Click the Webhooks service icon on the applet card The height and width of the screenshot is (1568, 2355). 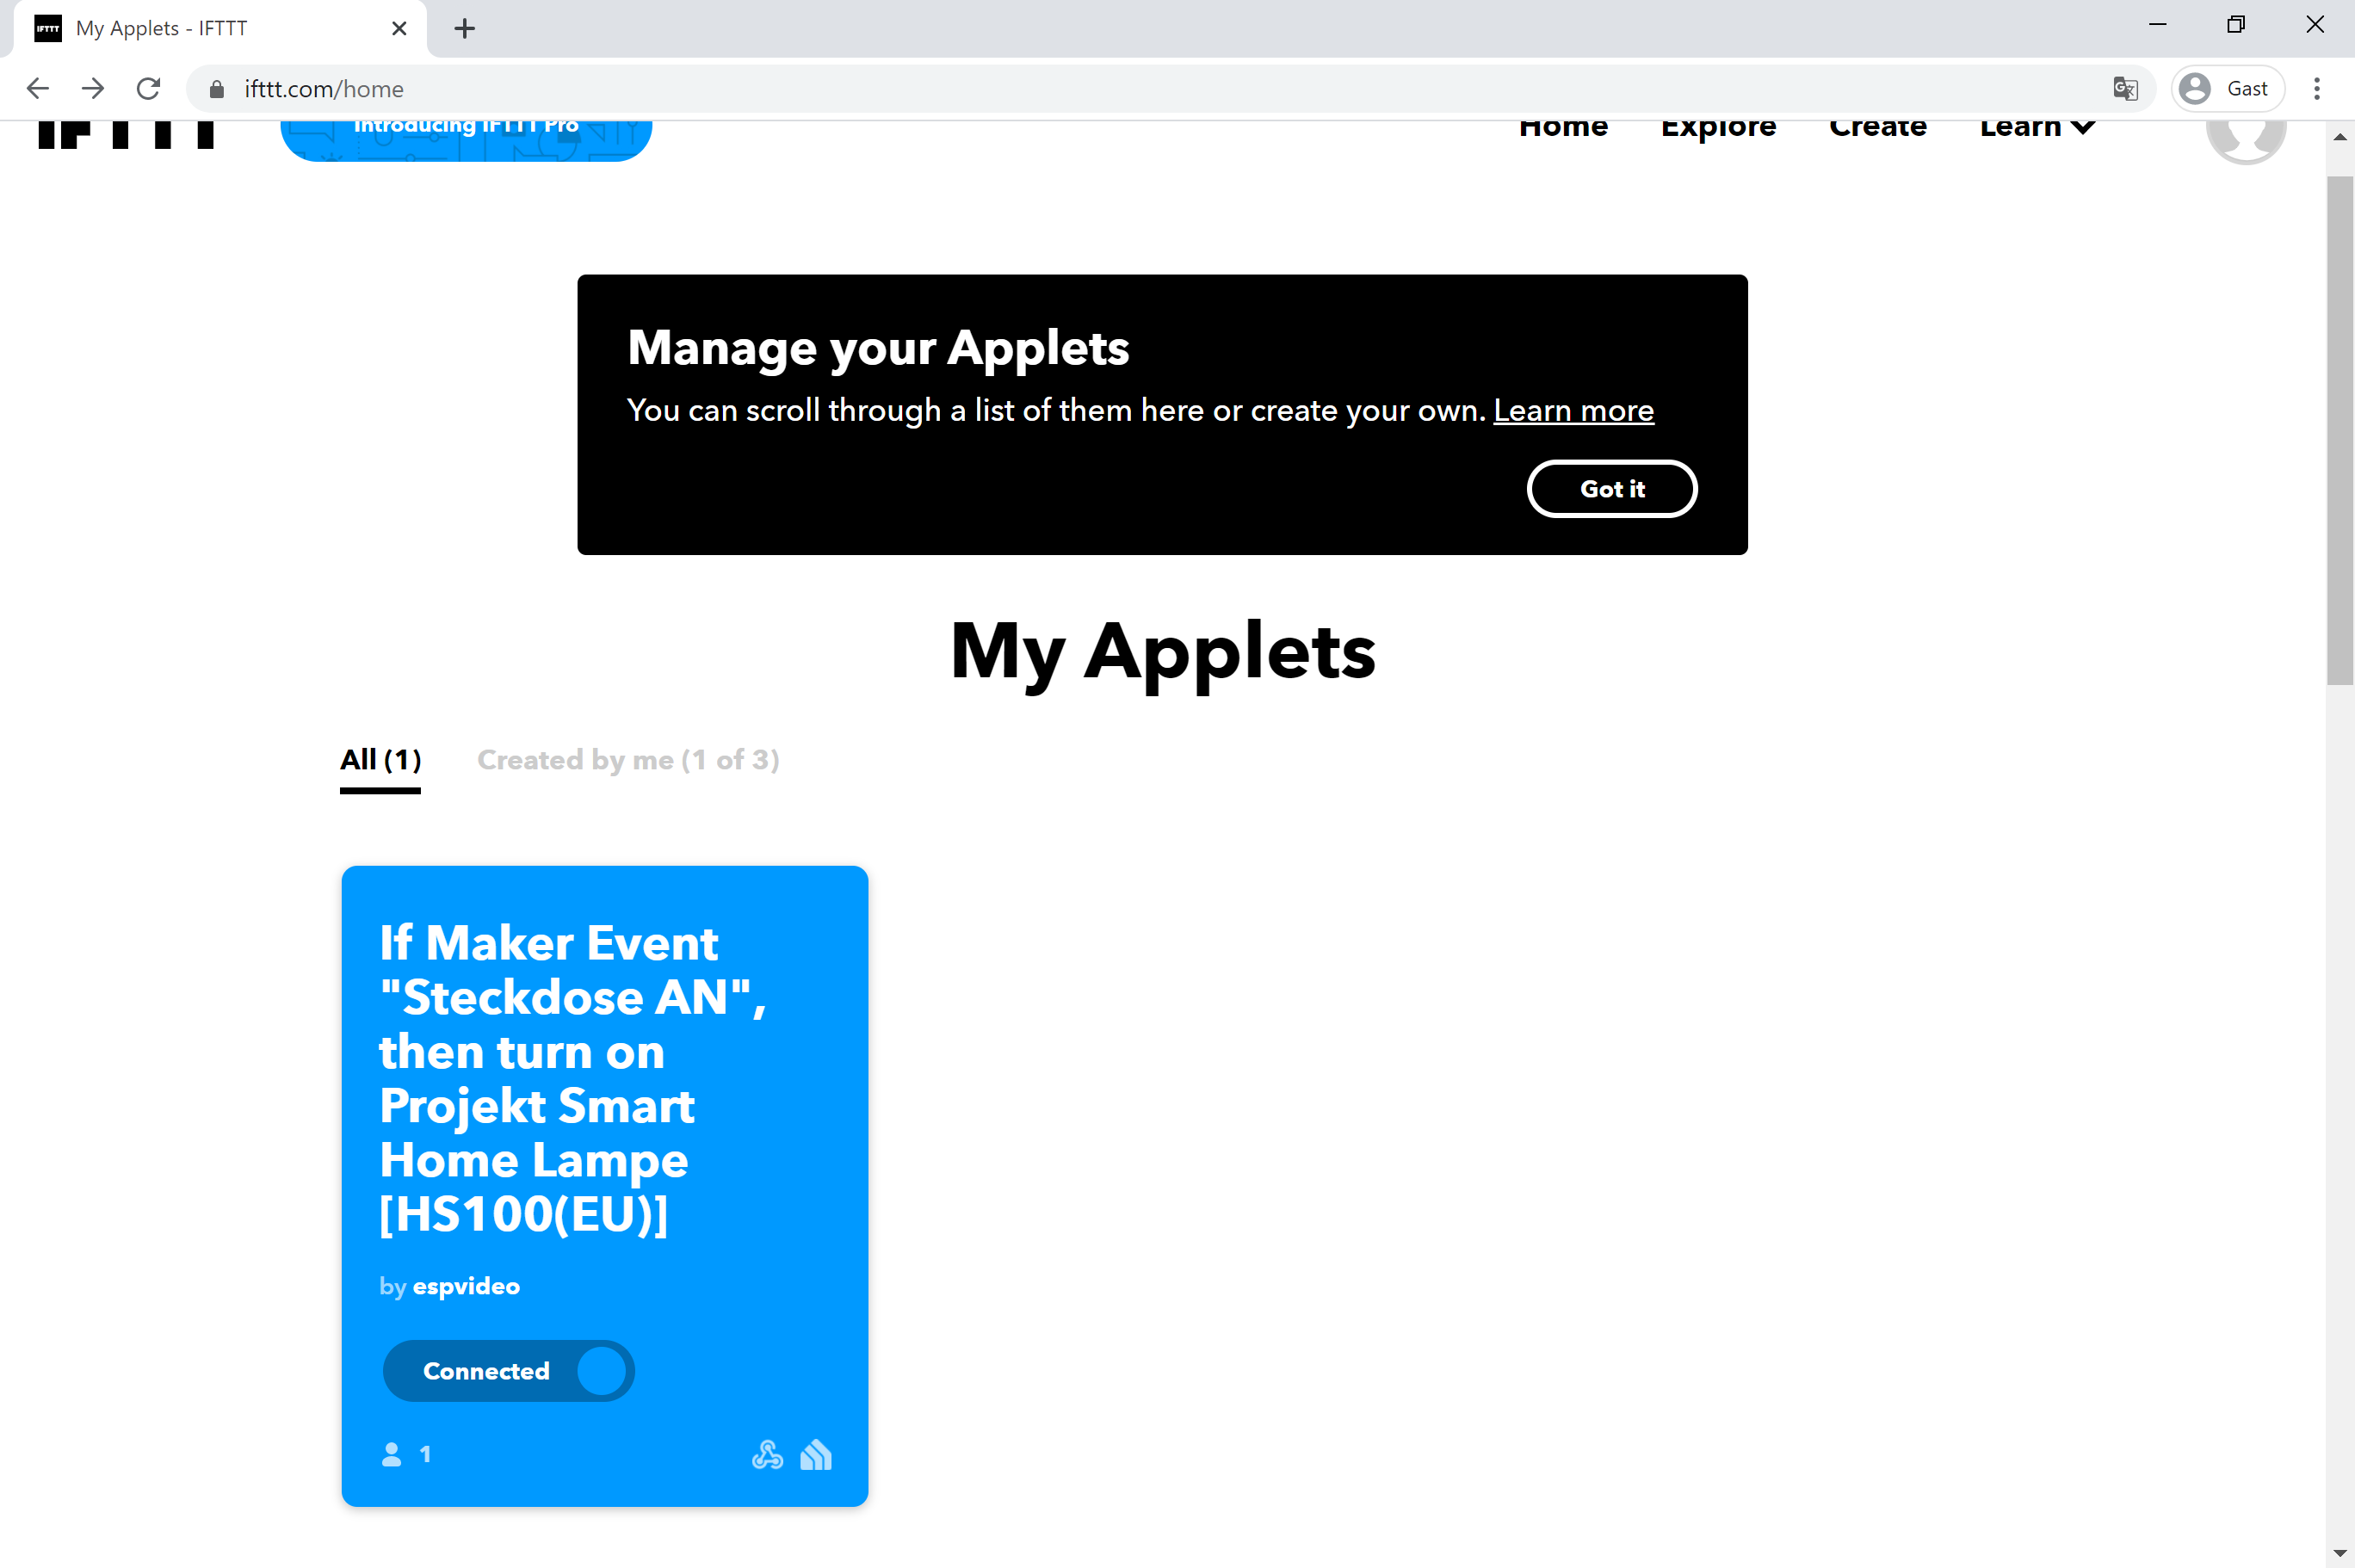tap(767, 1454)
